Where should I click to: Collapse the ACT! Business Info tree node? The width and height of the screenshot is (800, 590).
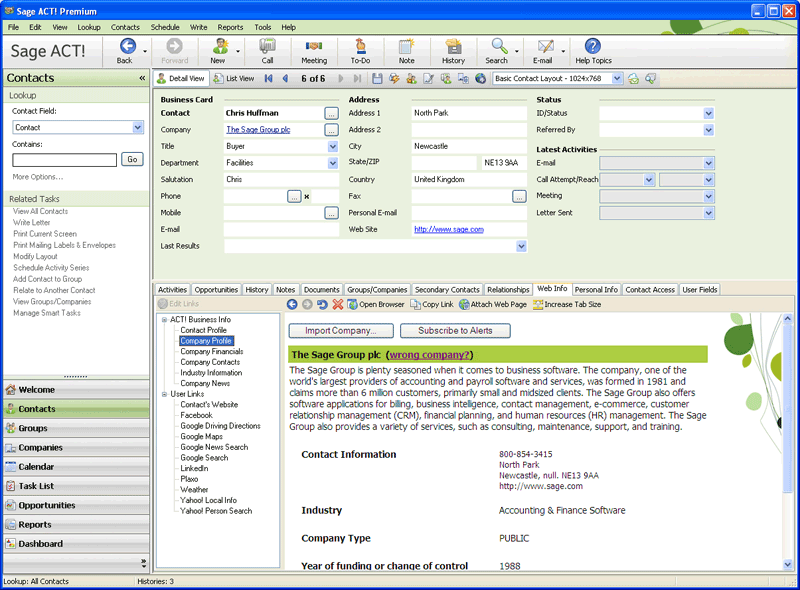click(164, 320)
